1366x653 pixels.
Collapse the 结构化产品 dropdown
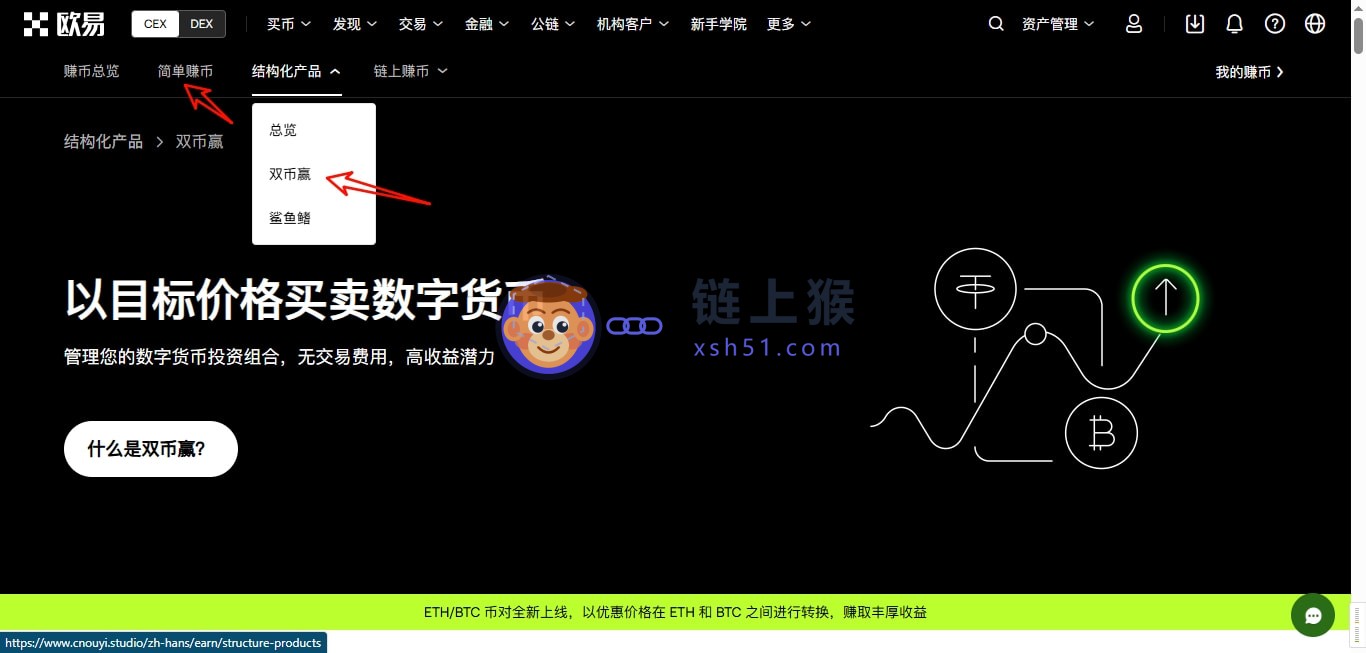tap(296, 71)
